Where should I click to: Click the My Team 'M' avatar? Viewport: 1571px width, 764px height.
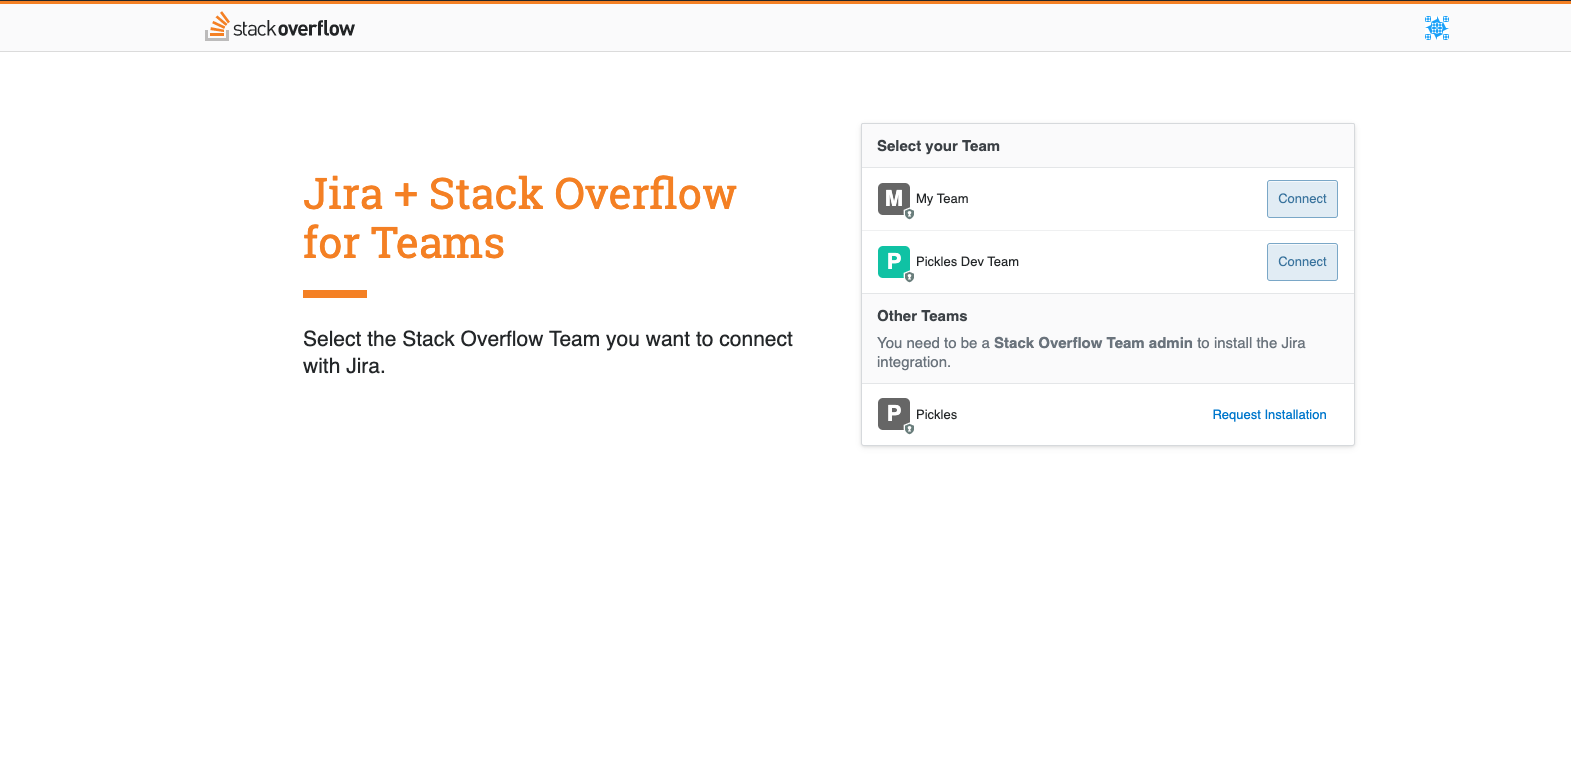pyautogui.click(x=894, y=199)
